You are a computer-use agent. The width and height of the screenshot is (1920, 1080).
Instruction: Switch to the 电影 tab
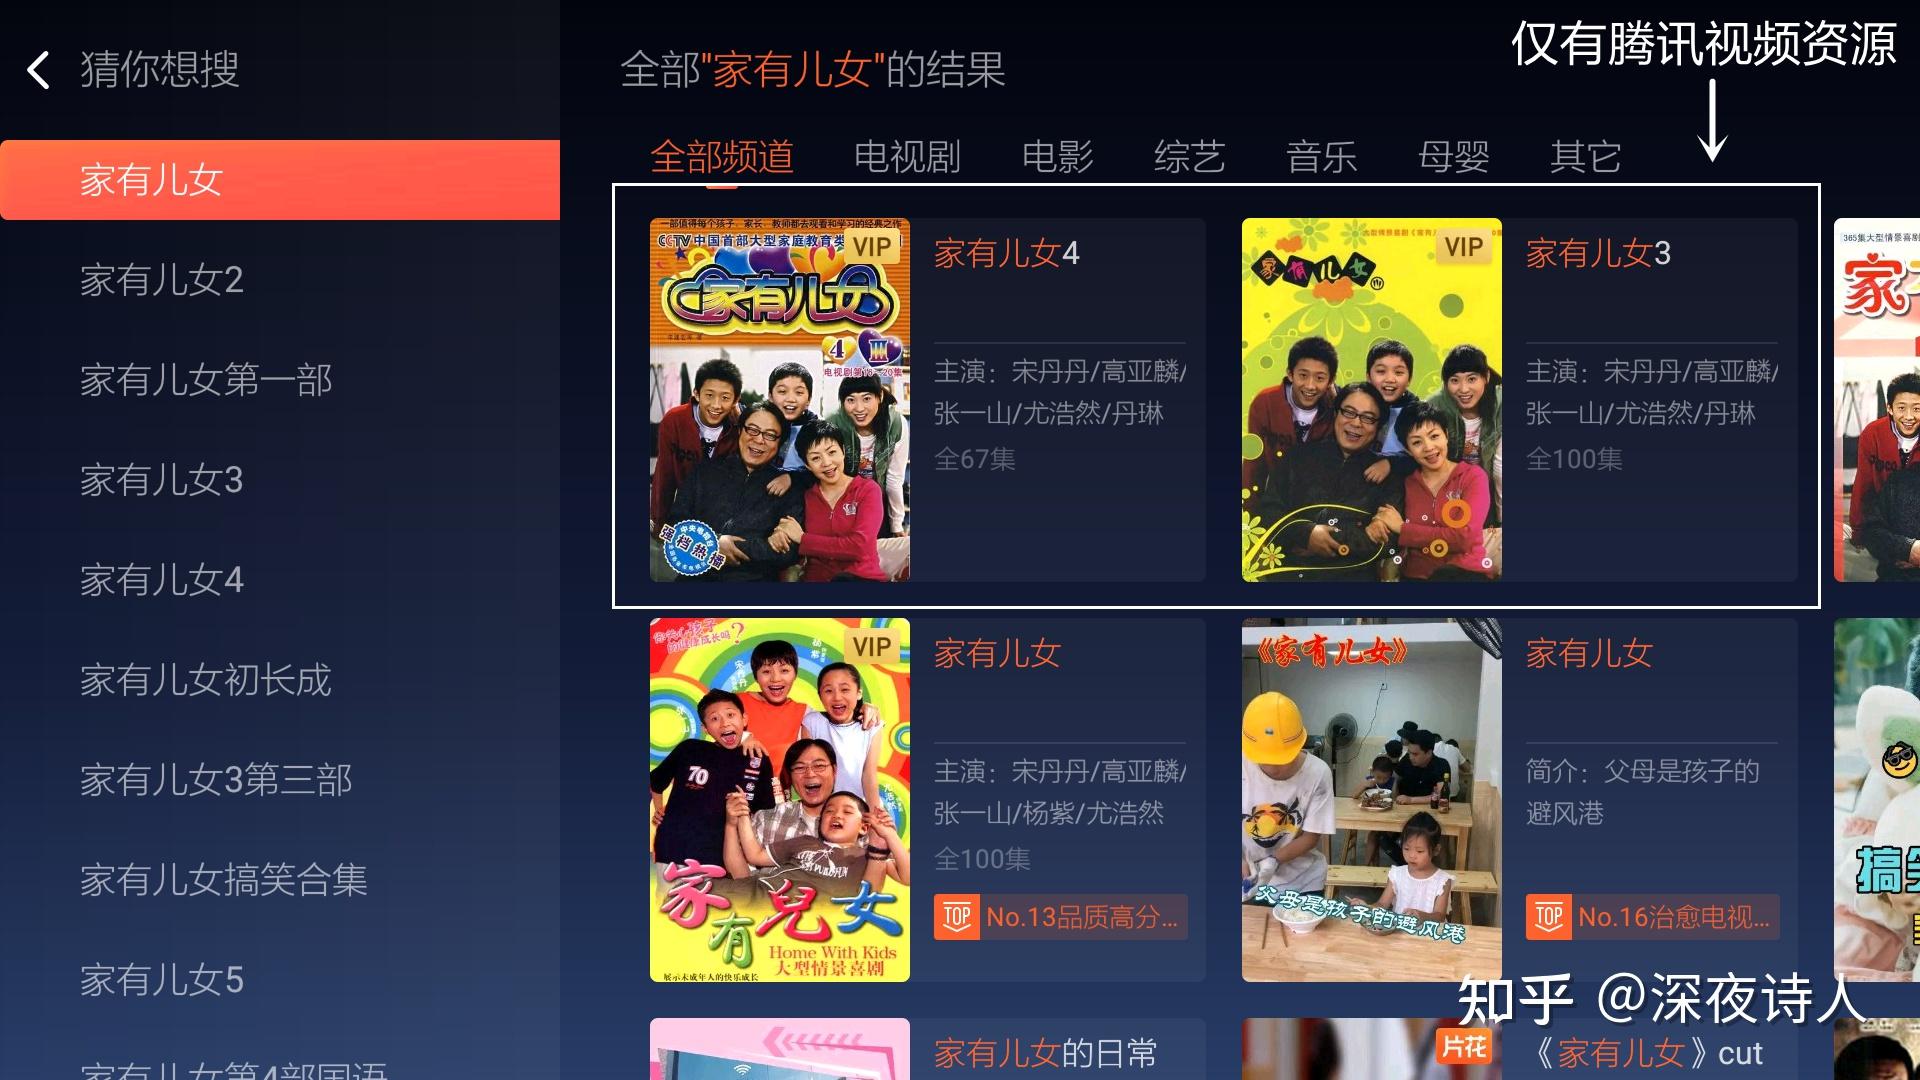point(1057,157)
